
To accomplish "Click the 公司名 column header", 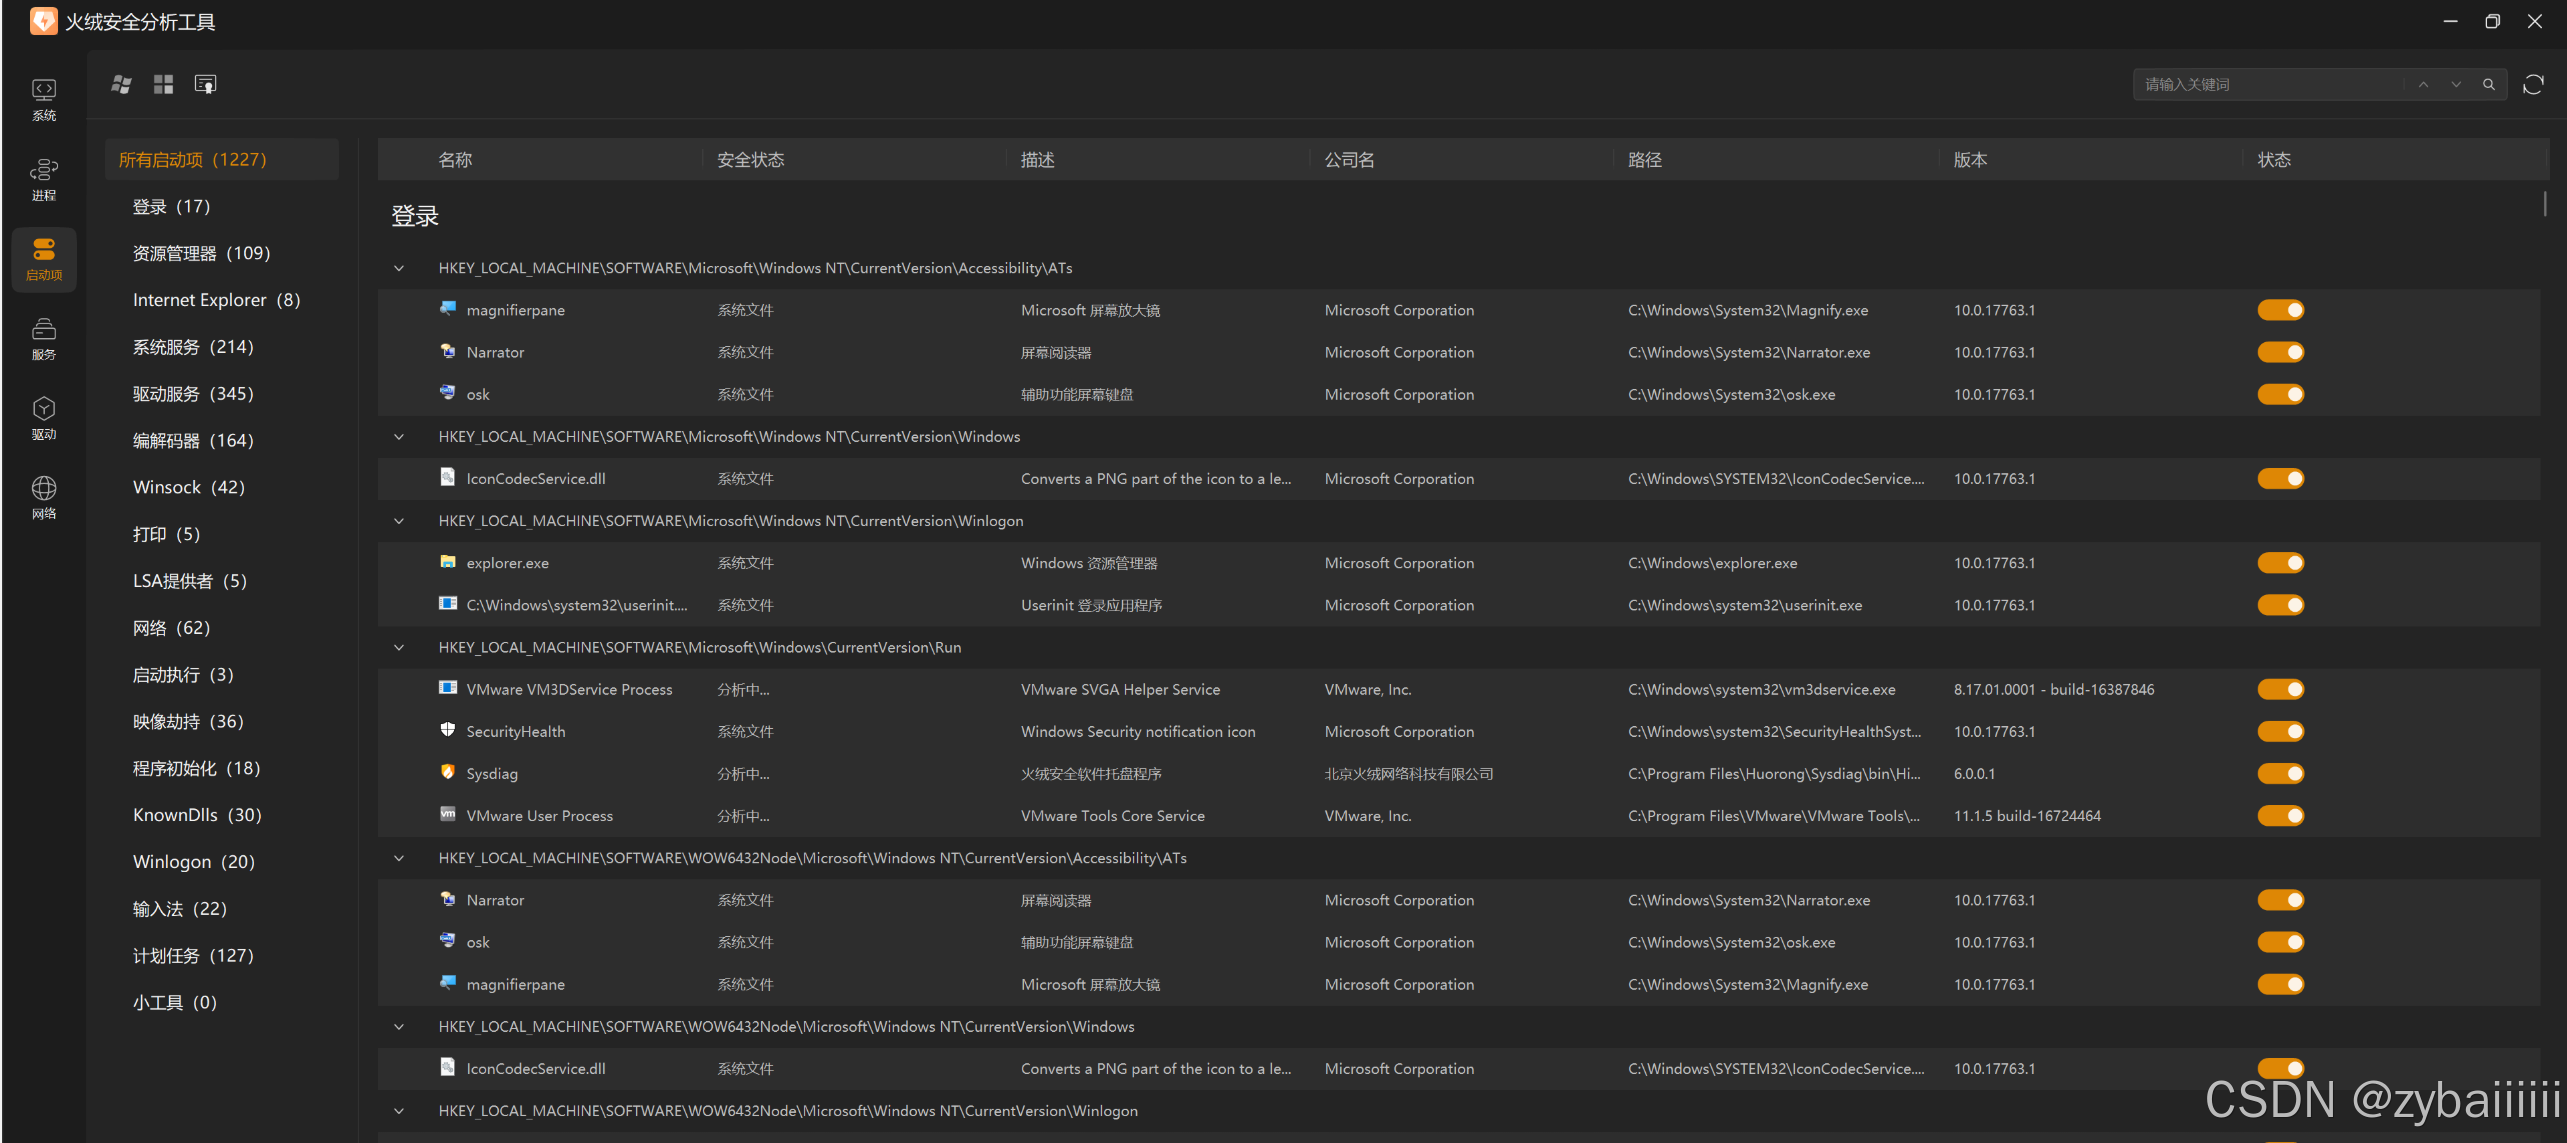I will click(x=1349, y=160).
